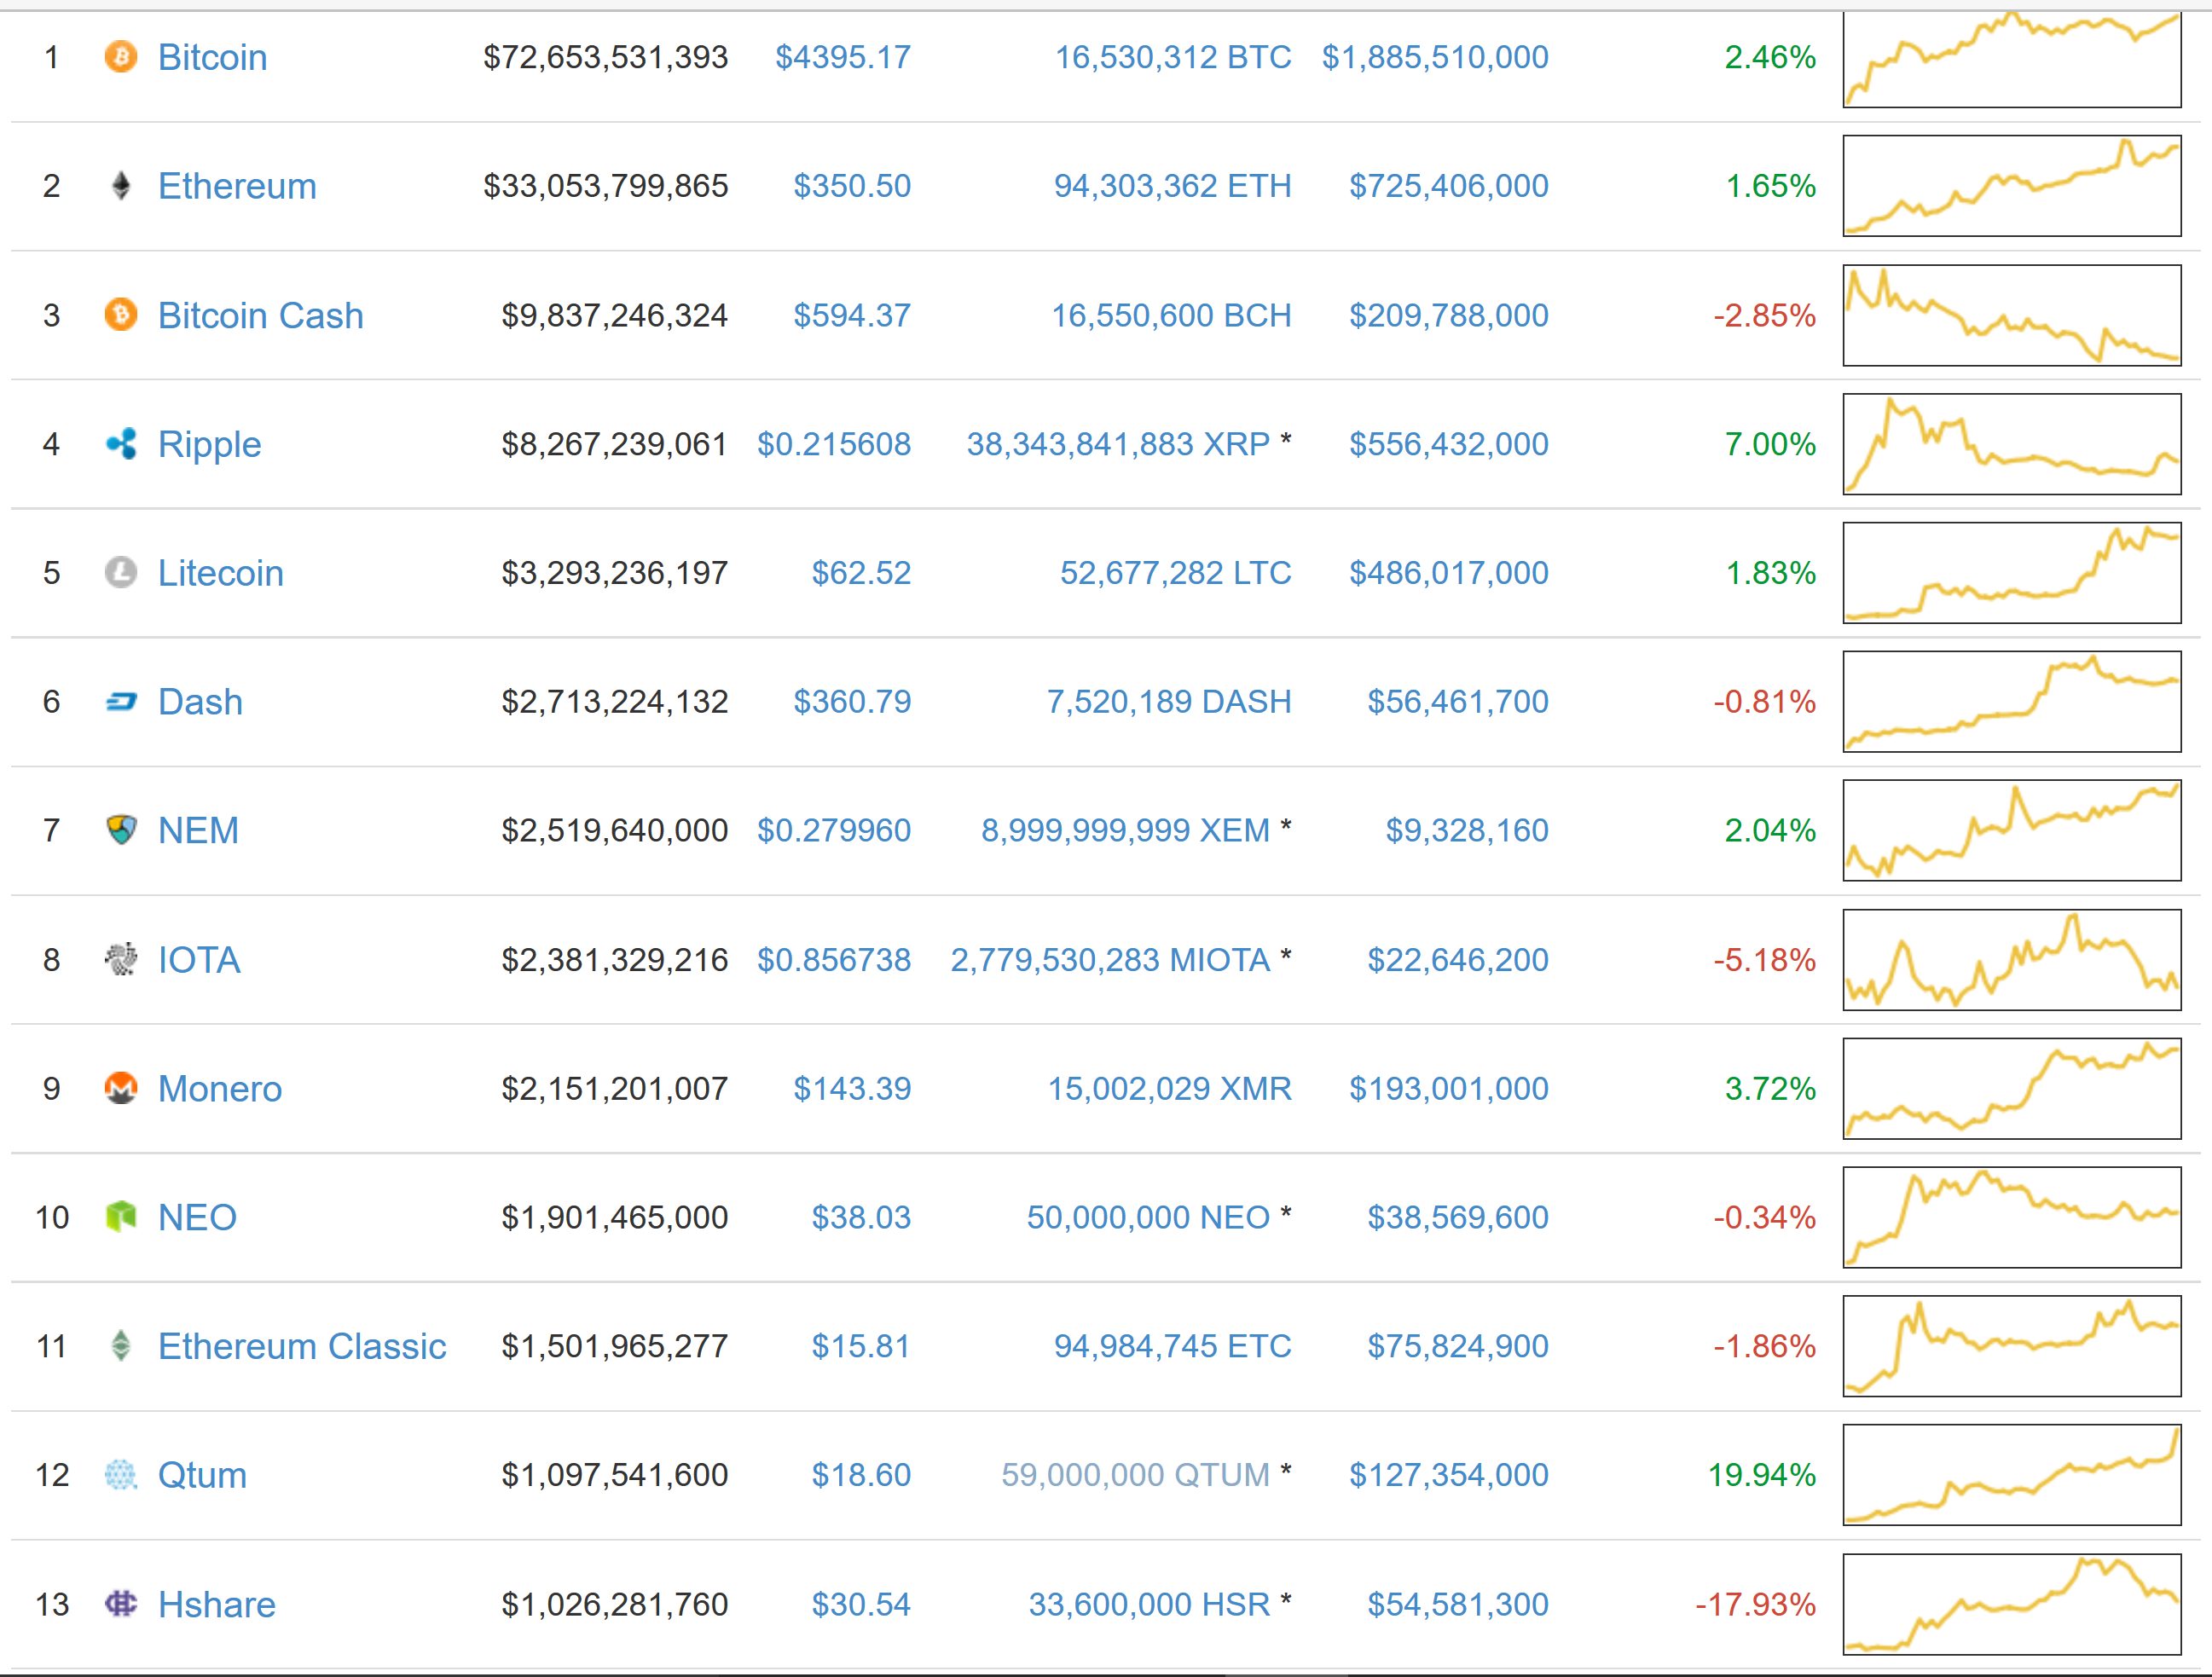This screenshot has height=1677, width=2212.
Task: Click NEM volume $9,328,160
Action: point(1468,830)
